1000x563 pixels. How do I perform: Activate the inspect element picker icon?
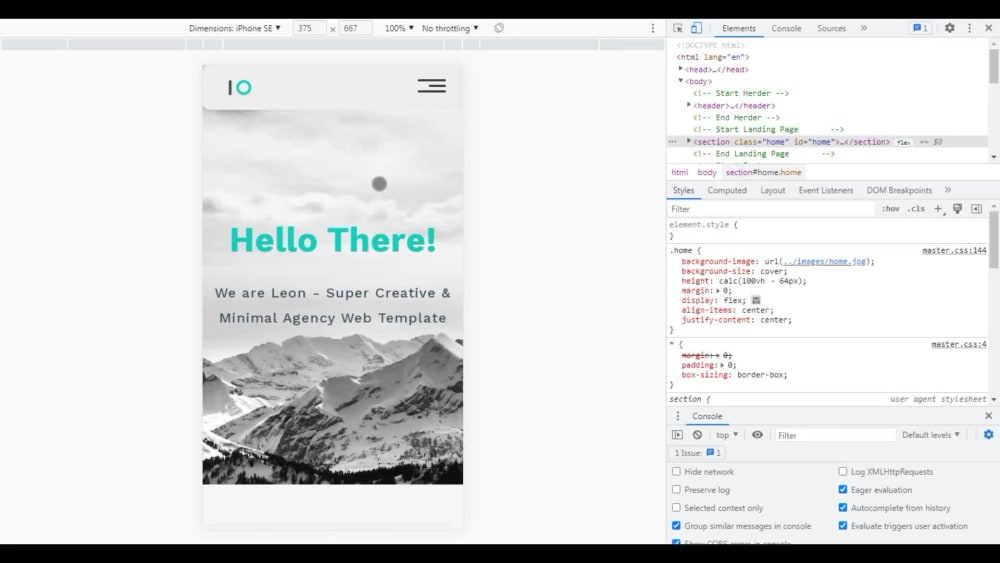click(677, 28)
